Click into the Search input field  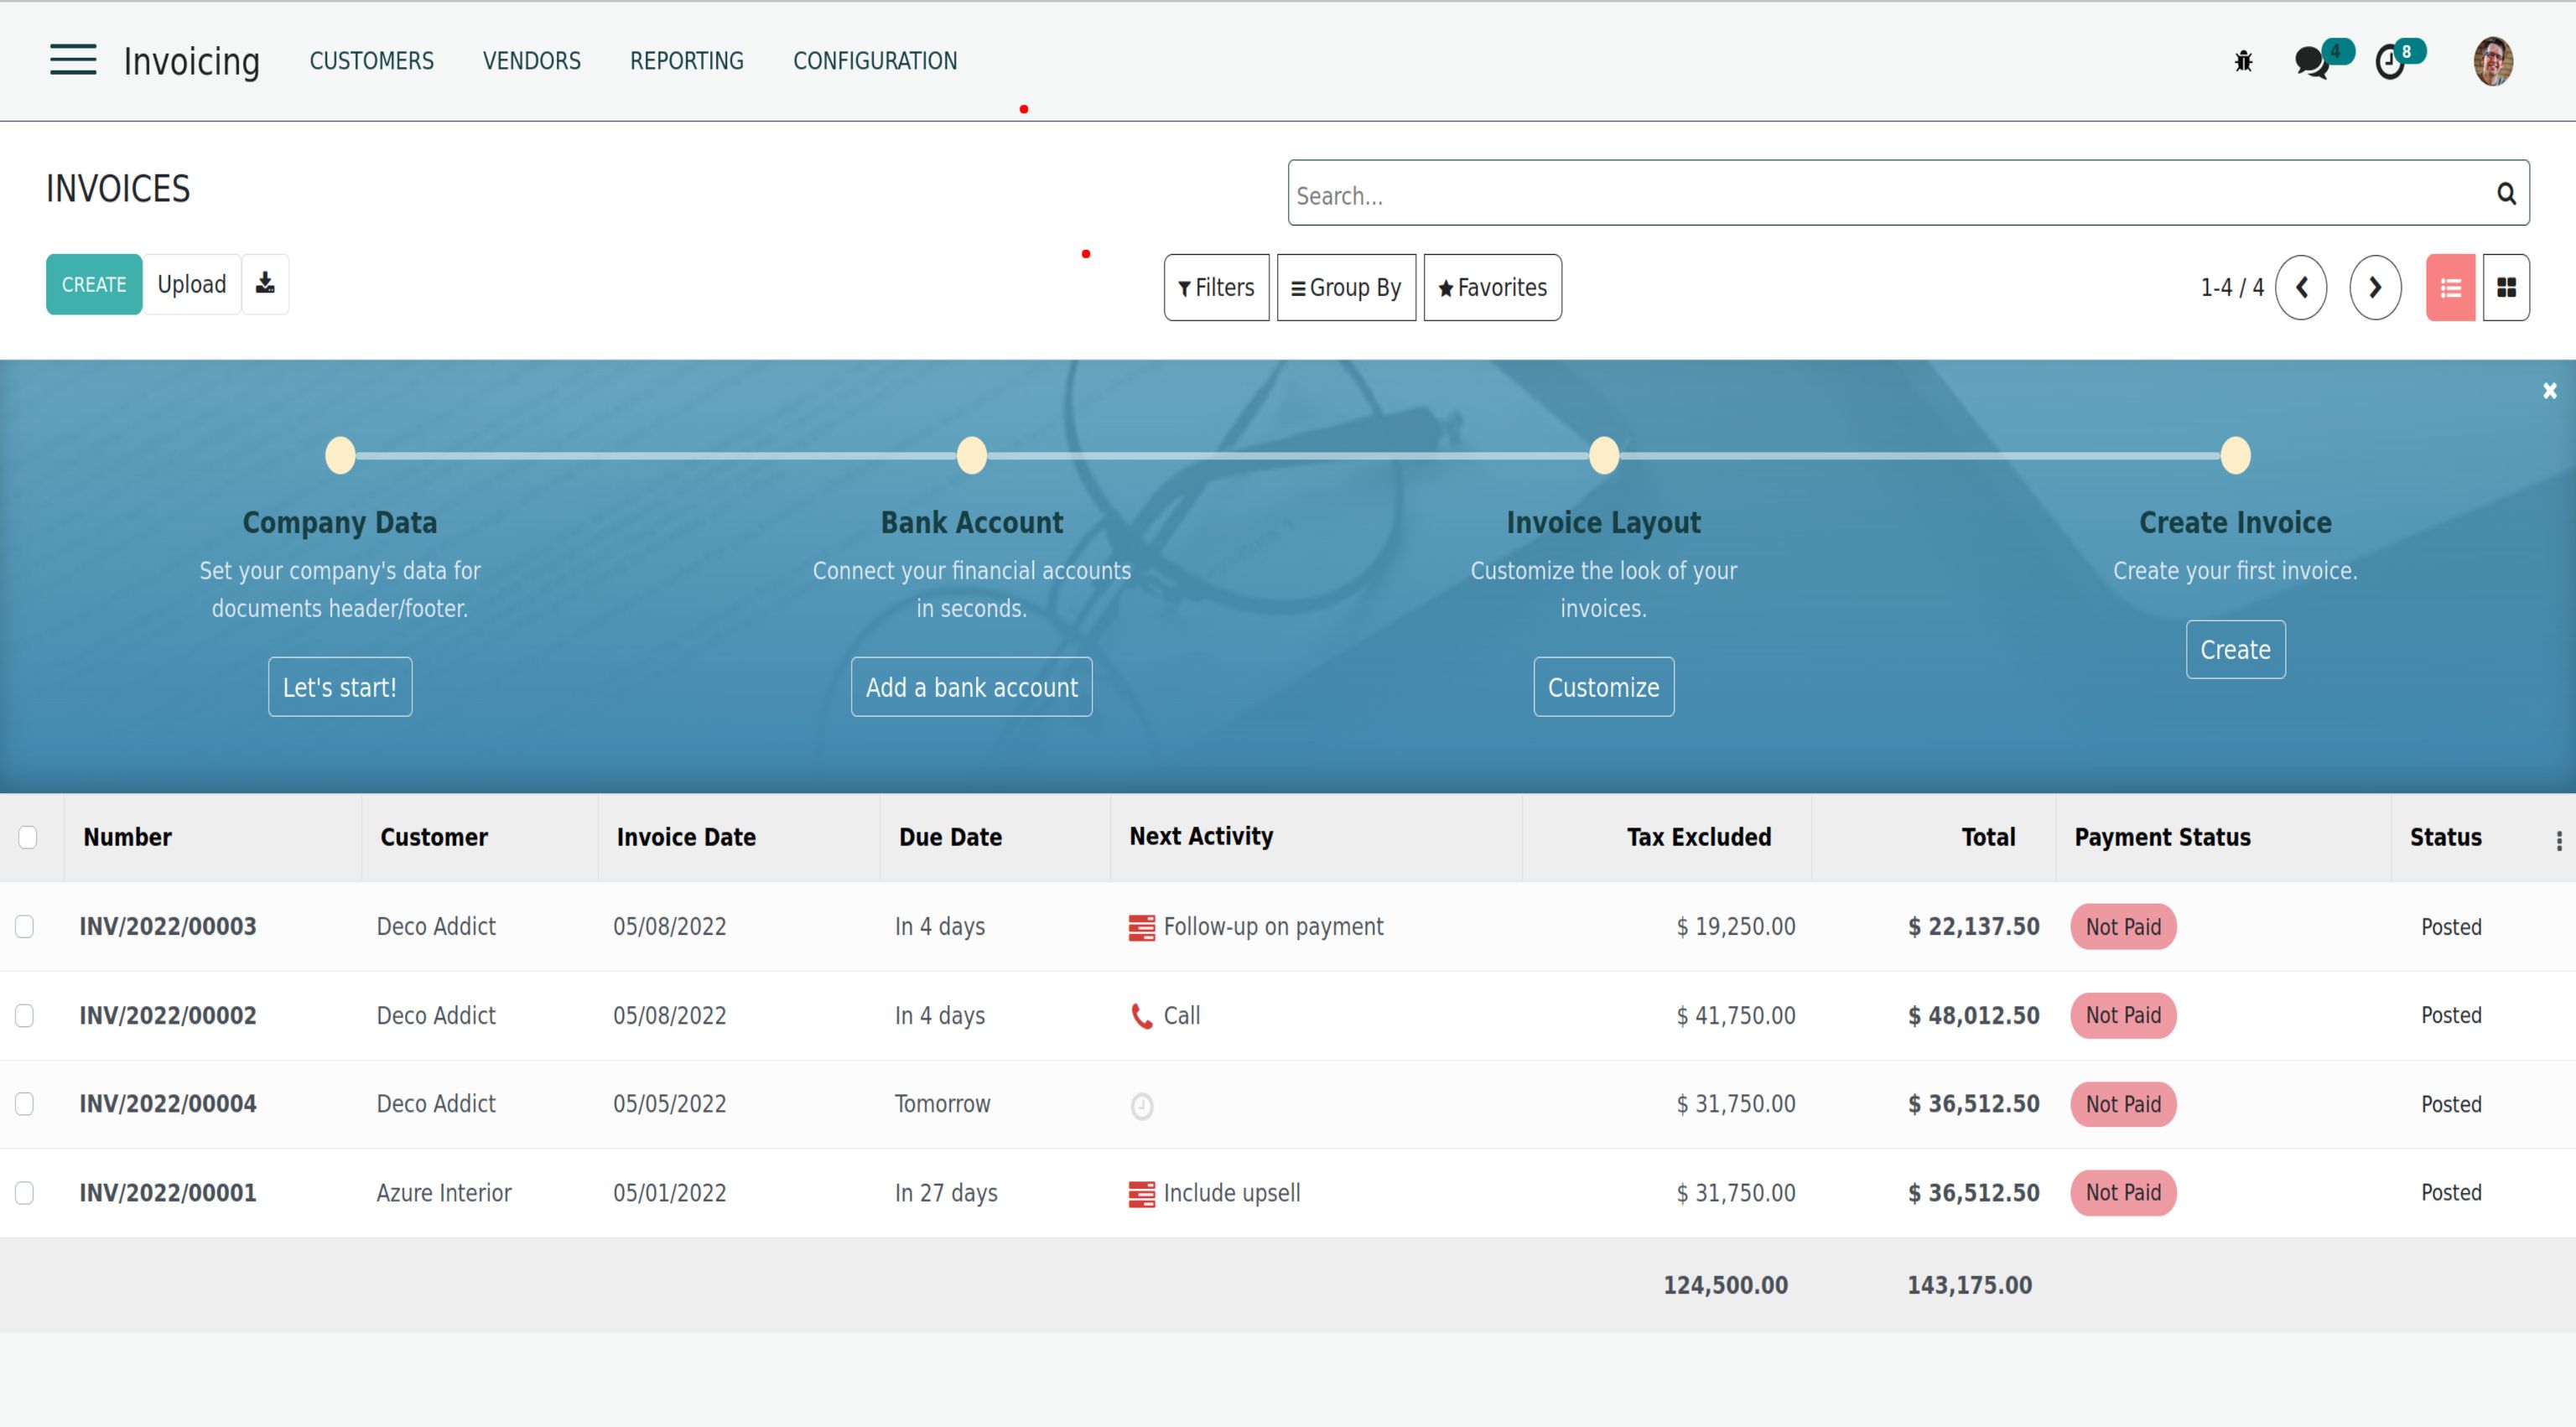pyautogui.click(x=1880, y=194)
